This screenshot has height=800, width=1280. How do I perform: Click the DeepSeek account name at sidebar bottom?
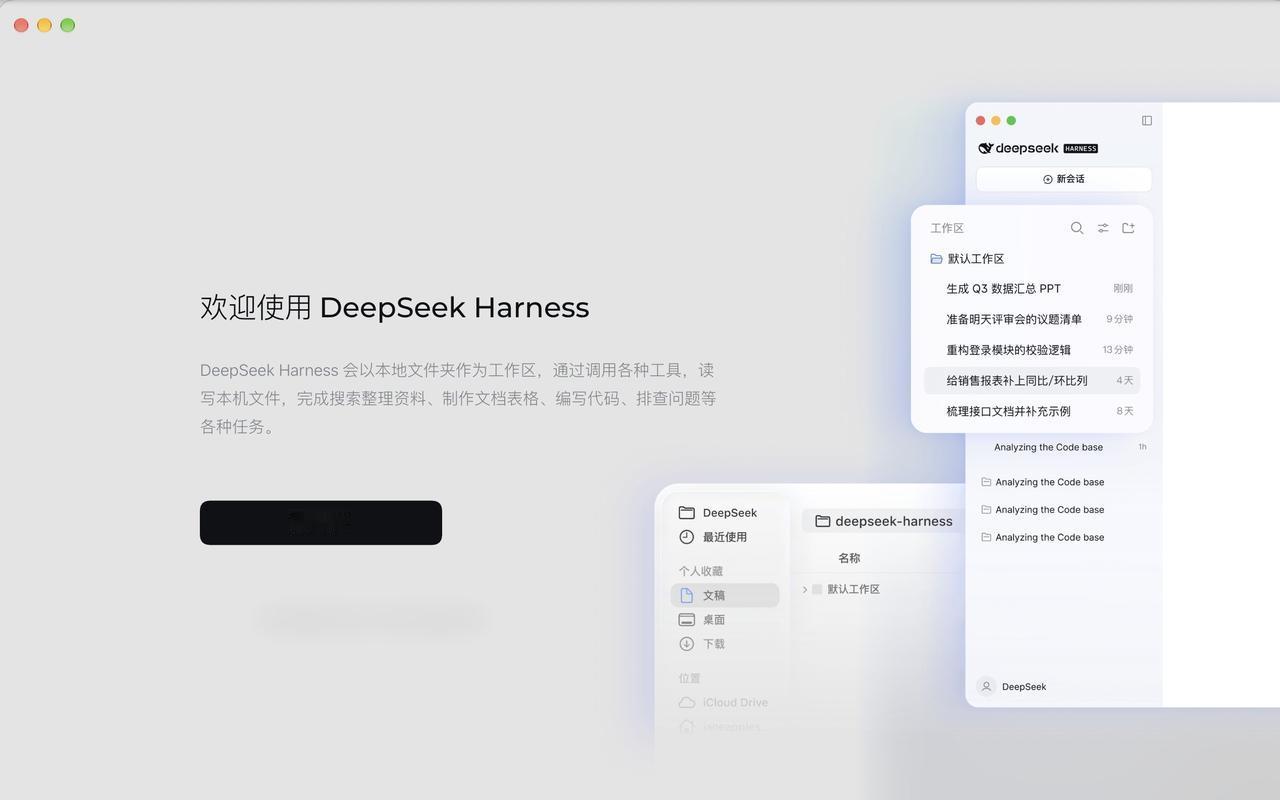1024,687
